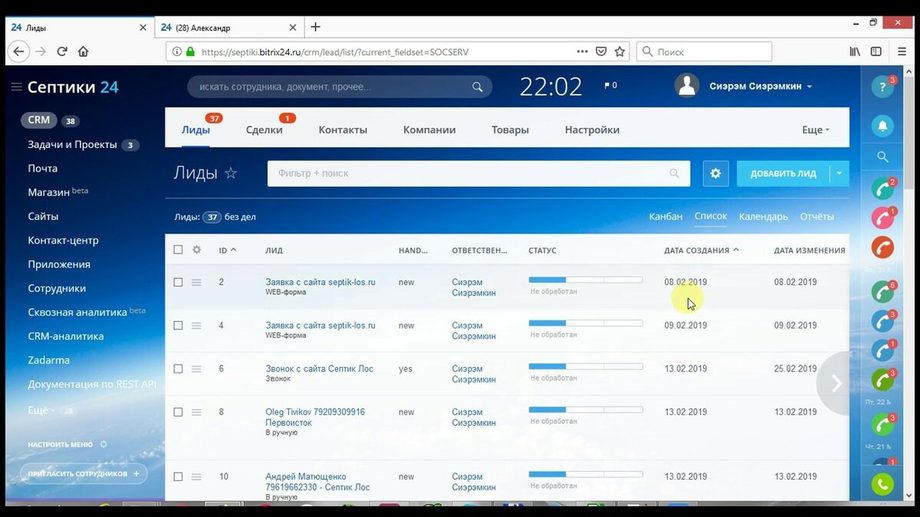Click status progress bar for lead ID 2

586,280
